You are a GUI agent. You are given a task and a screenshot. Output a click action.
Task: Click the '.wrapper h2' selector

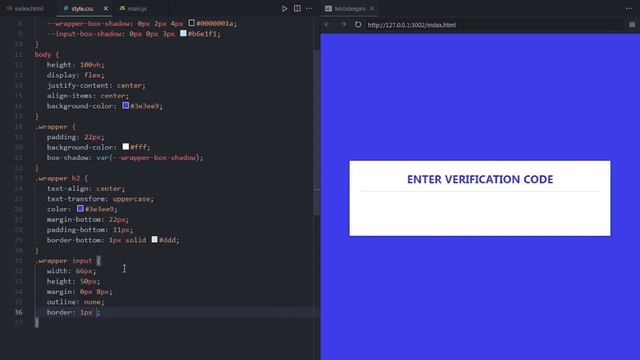[58, 178]
